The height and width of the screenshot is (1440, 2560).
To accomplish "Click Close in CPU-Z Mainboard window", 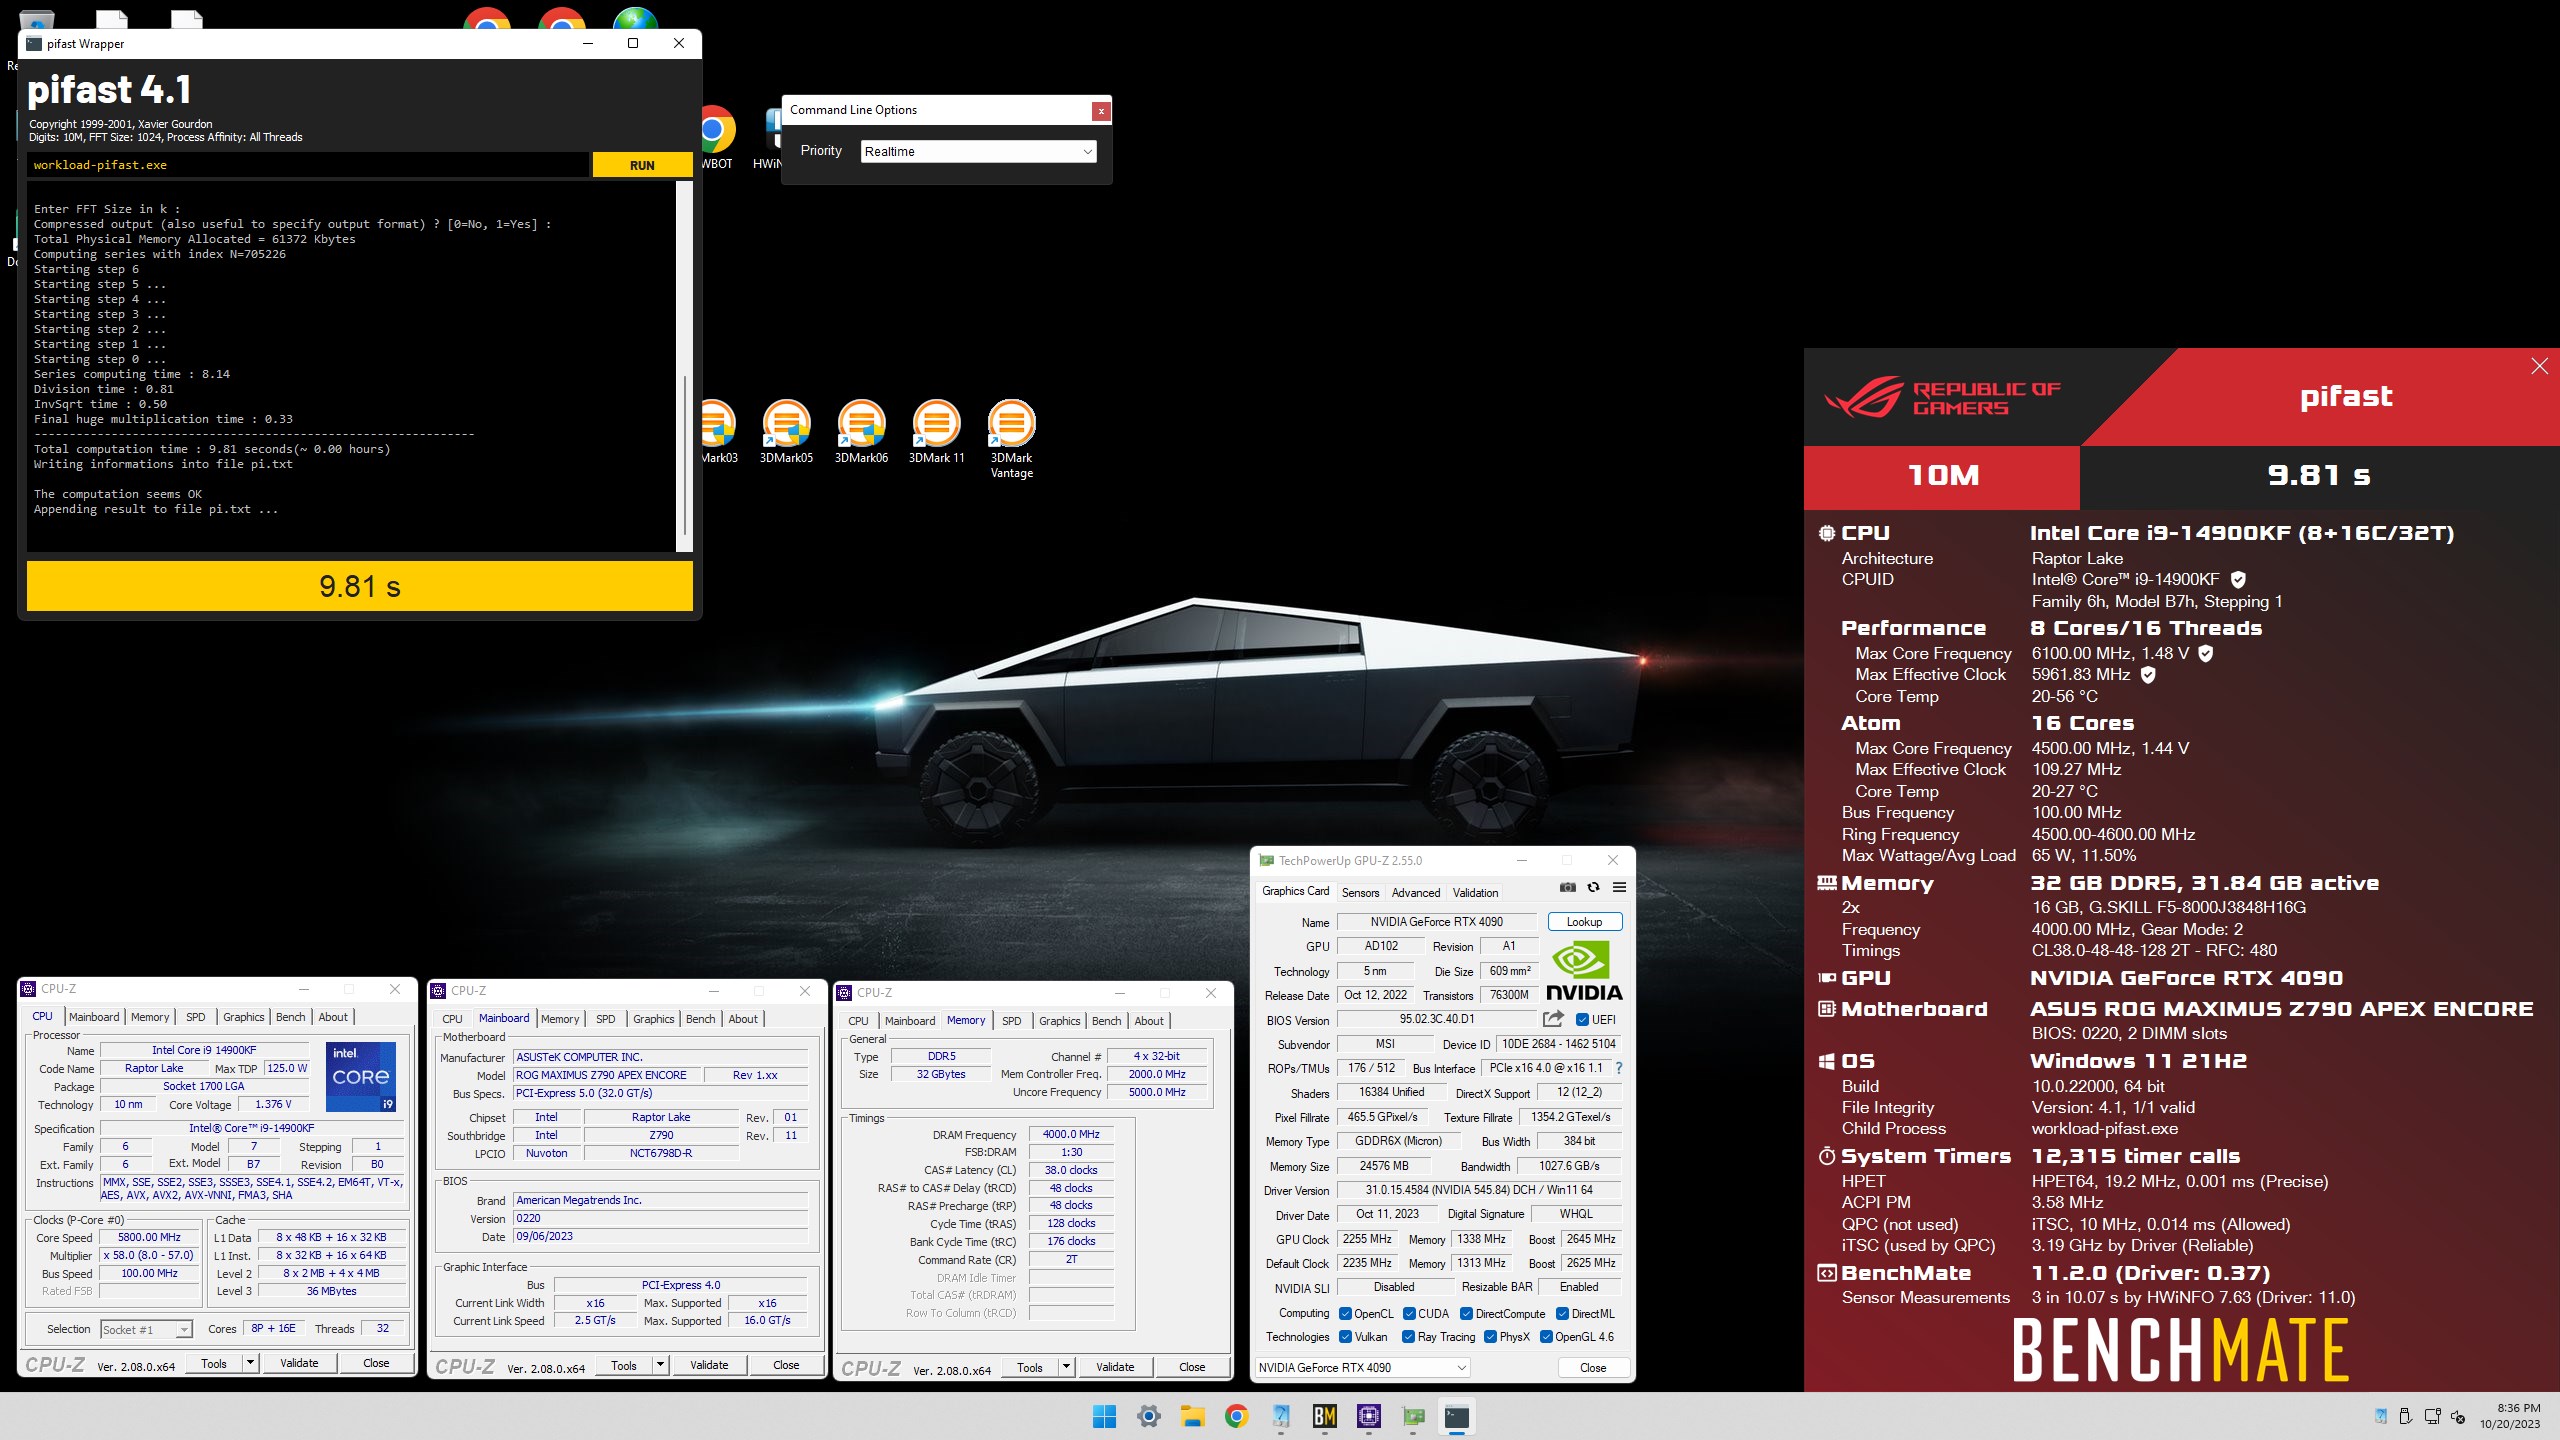I will tap(786, 1365).
